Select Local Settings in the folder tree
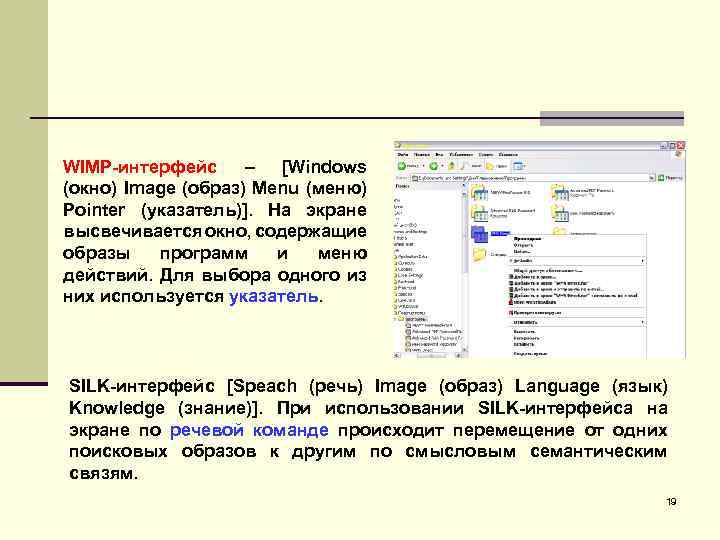This screenshot has width=720, height=540. [411, 275]
